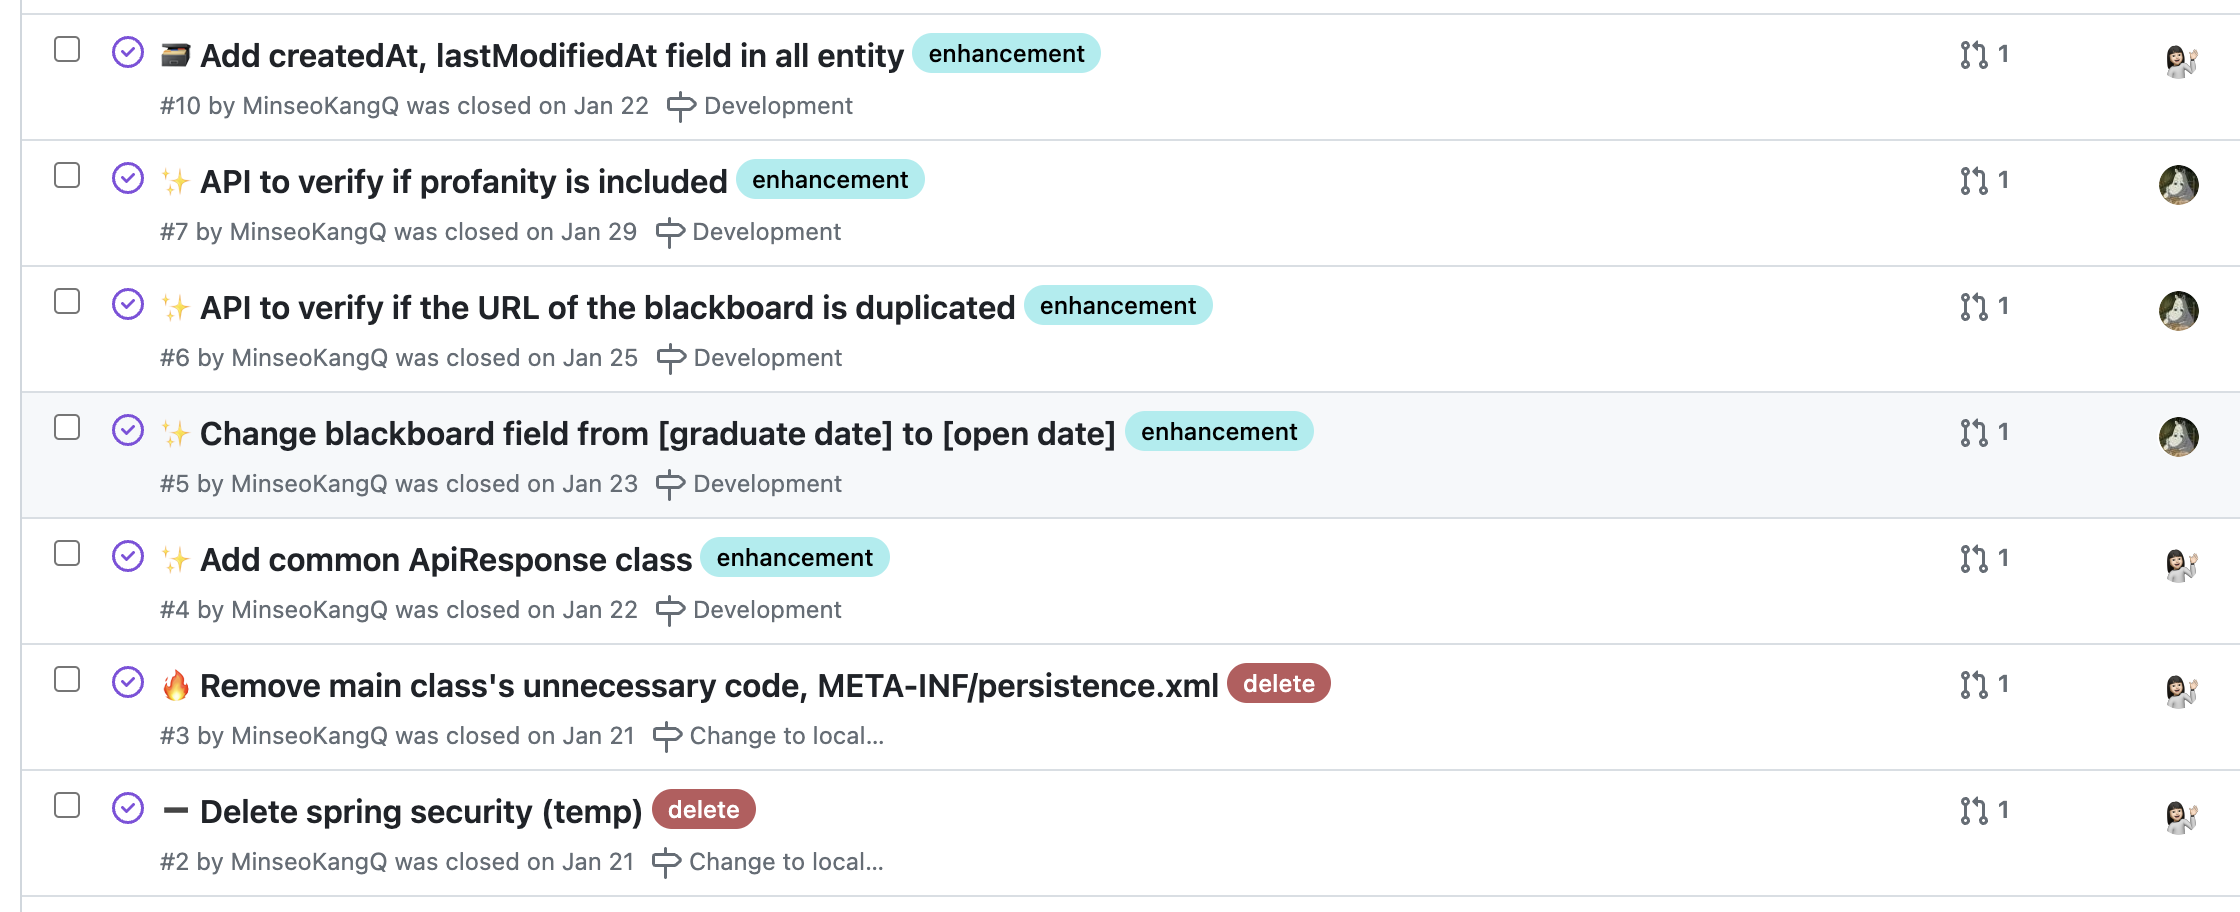The height and width of the screenshot is (912, 2240).
Task: Click the Development milestone icon for issue #7
Action: coord(670,233)
